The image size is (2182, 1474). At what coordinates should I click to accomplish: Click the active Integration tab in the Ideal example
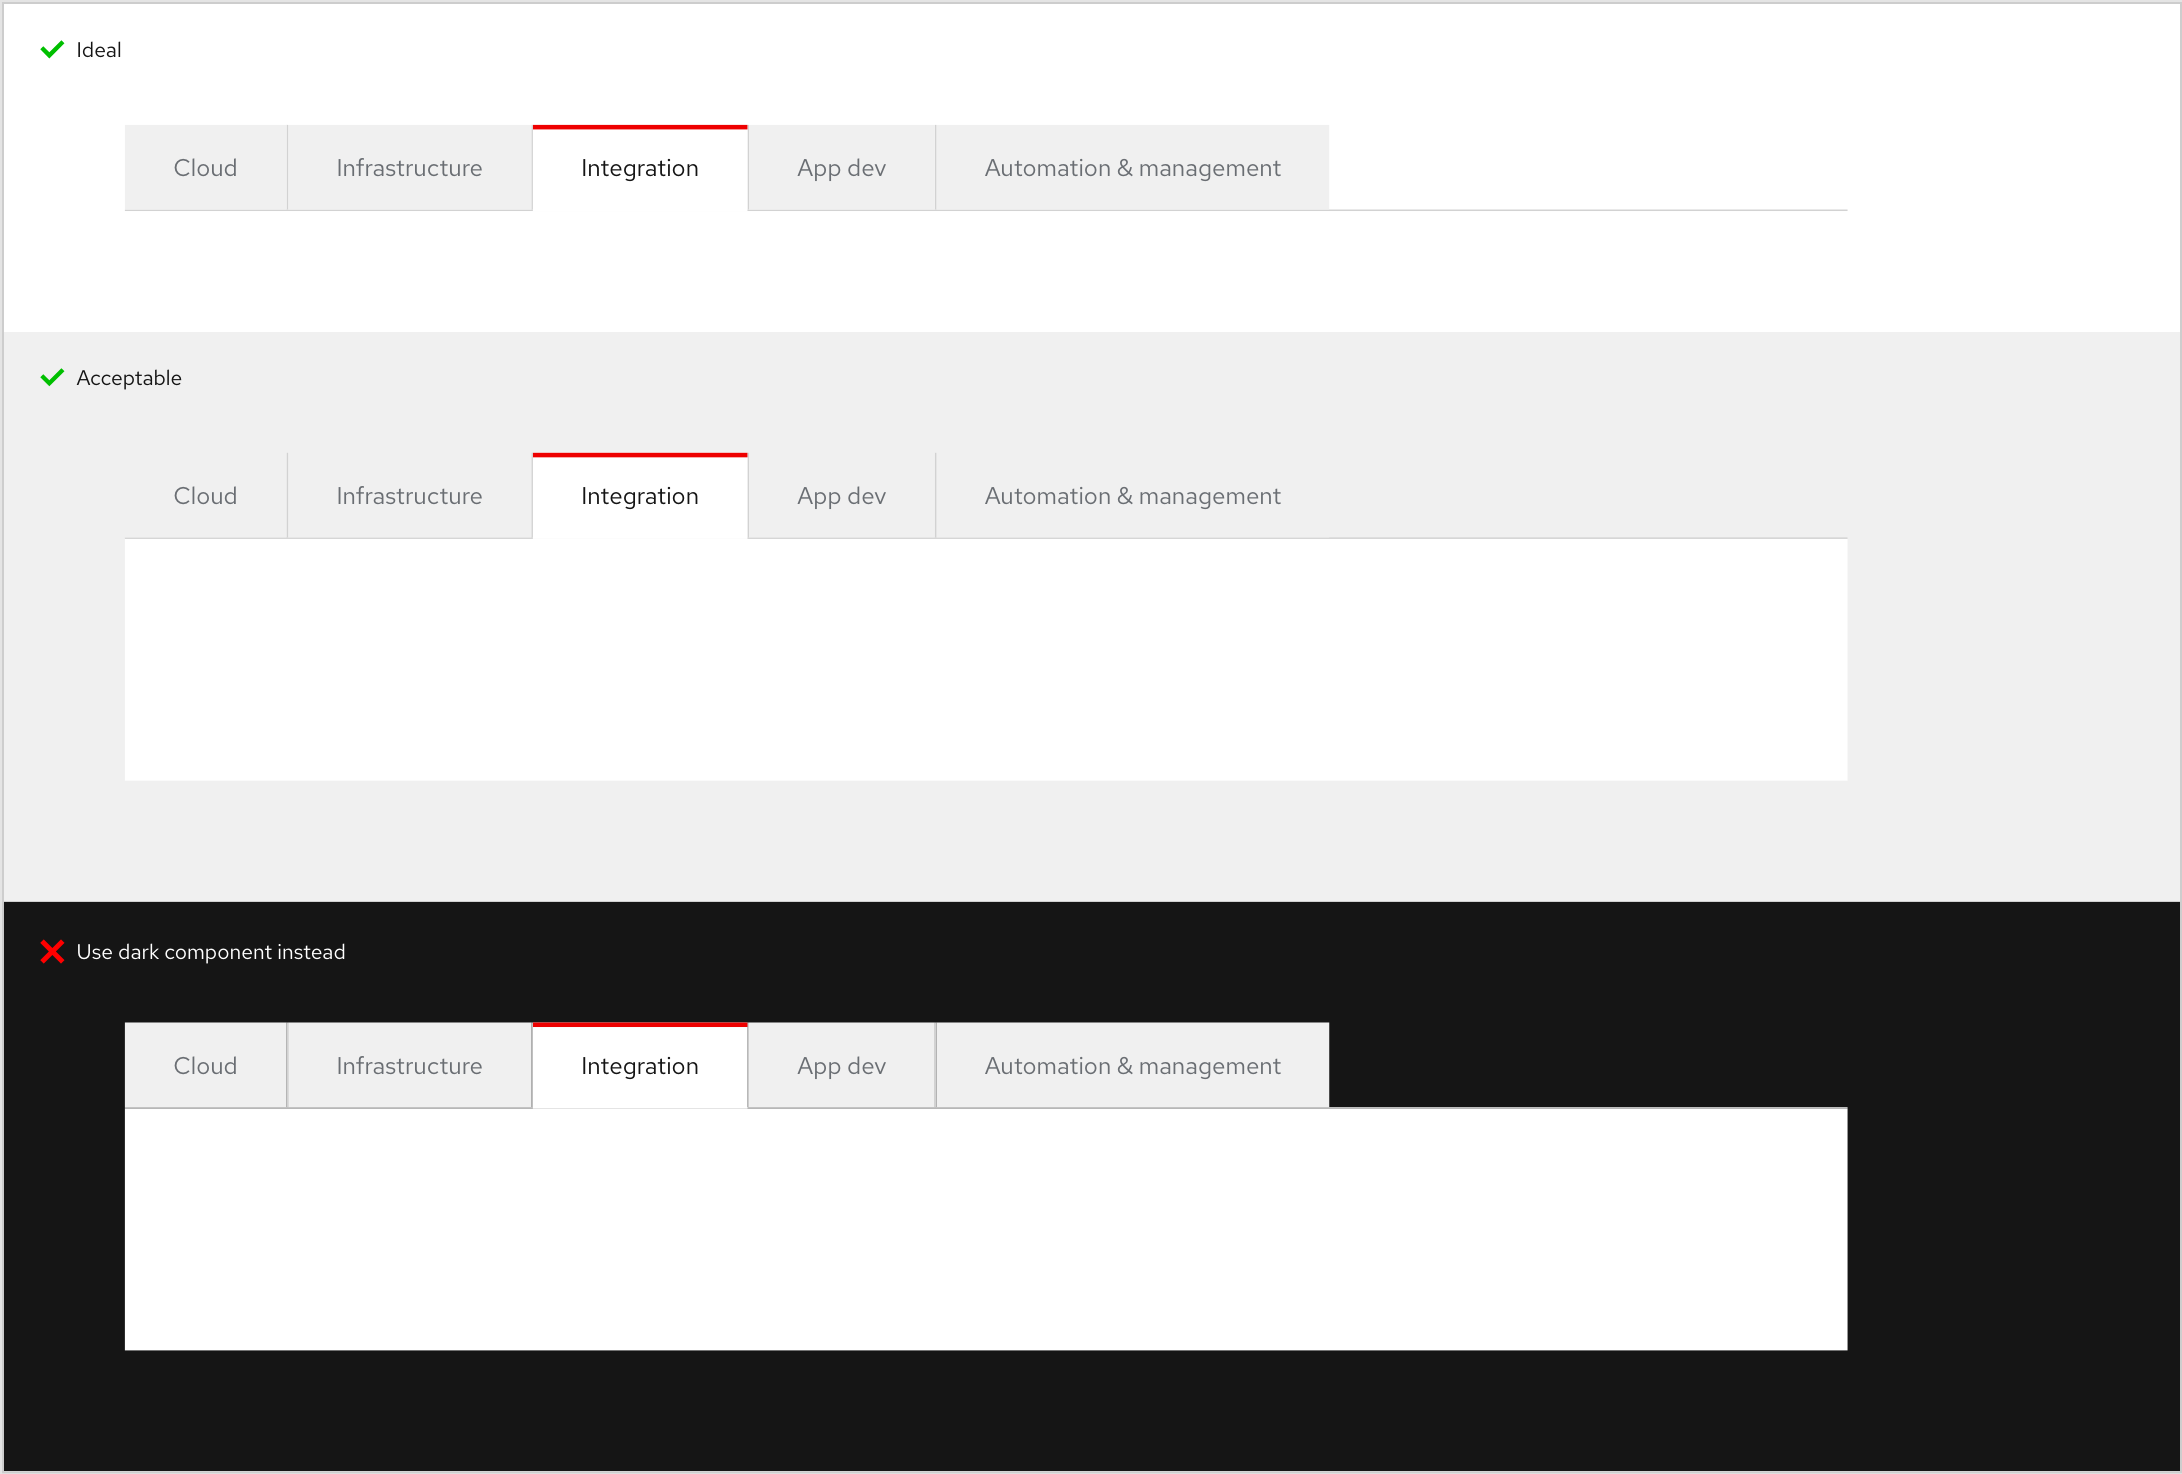(639, 167)
